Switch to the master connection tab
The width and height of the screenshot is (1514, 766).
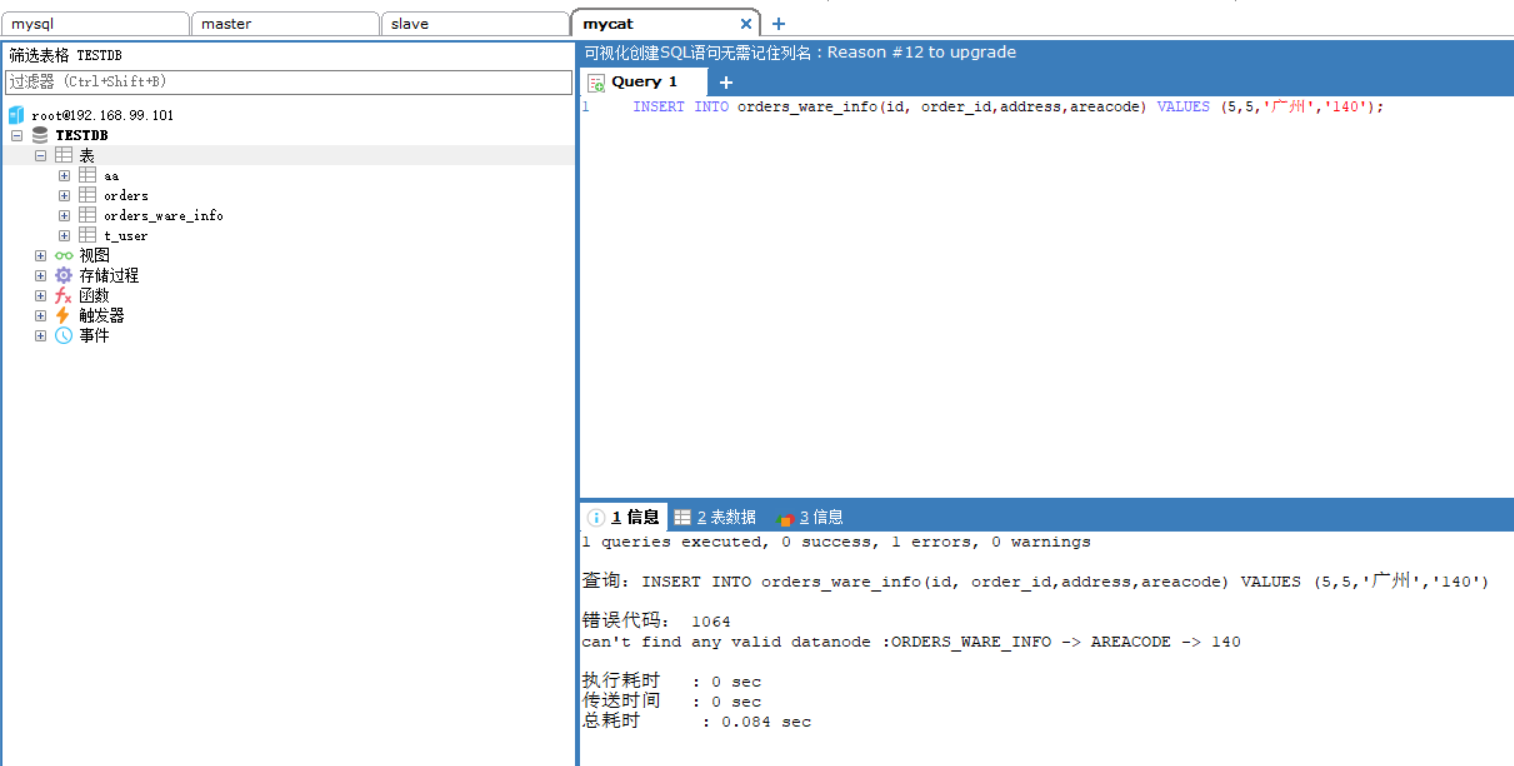click(285, 24)
